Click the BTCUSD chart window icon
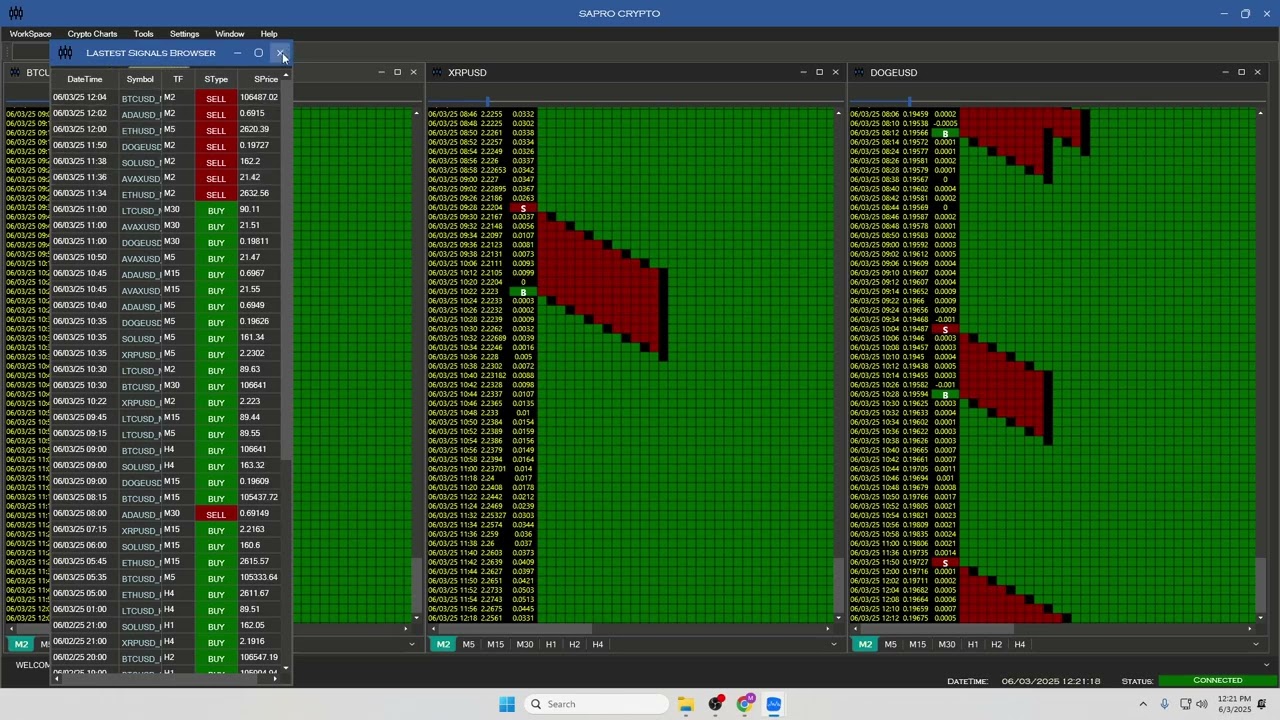The image size is (1280, 720). coord(16,72)
